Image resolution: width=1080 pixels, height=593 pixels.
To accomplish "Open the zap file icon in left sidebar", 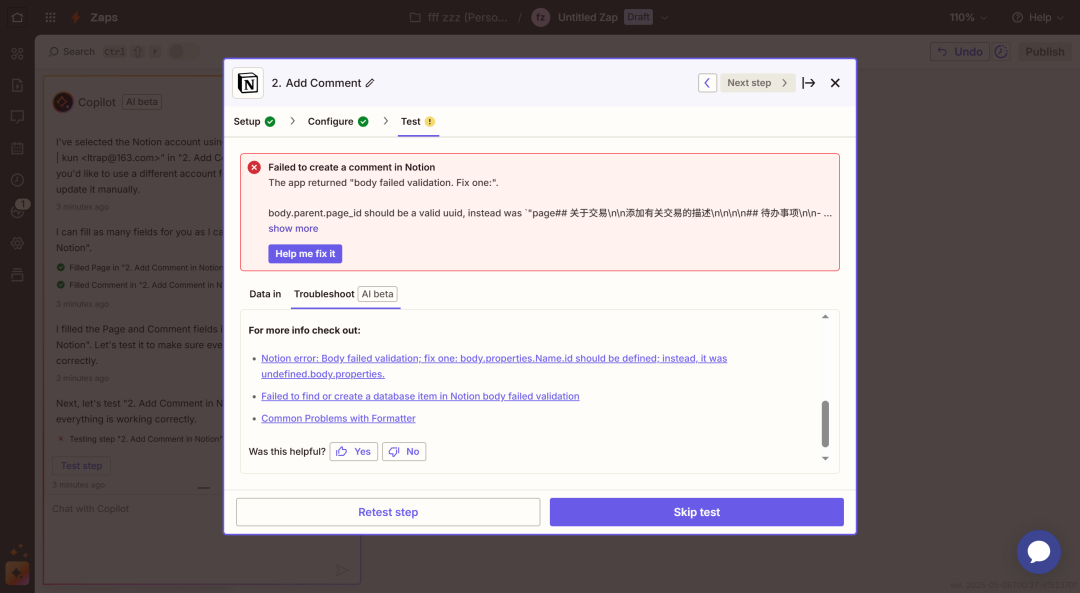I will point(17,85).
